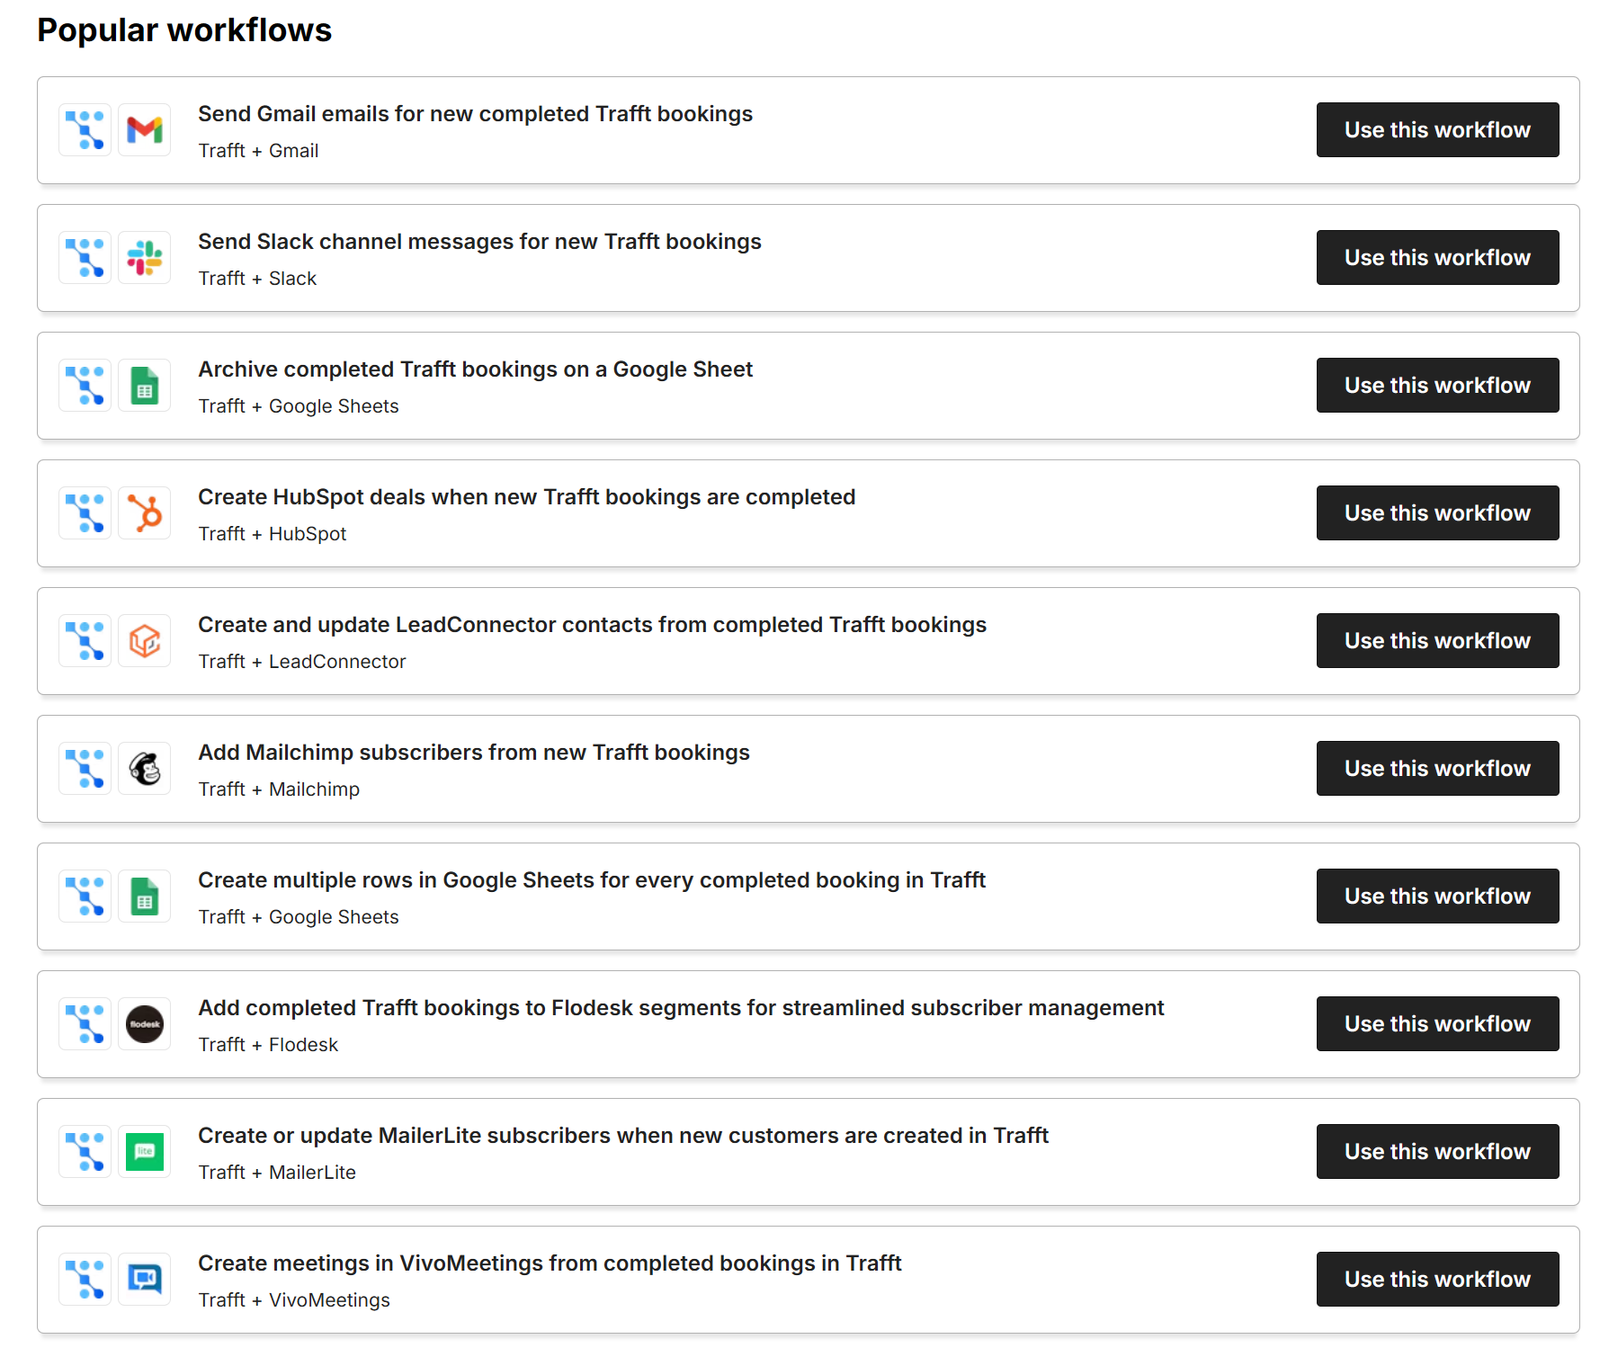
Task: Open 'Create or update MailerLite subscribers' title
Action: pyautogui.click(x=622, y=1136)
